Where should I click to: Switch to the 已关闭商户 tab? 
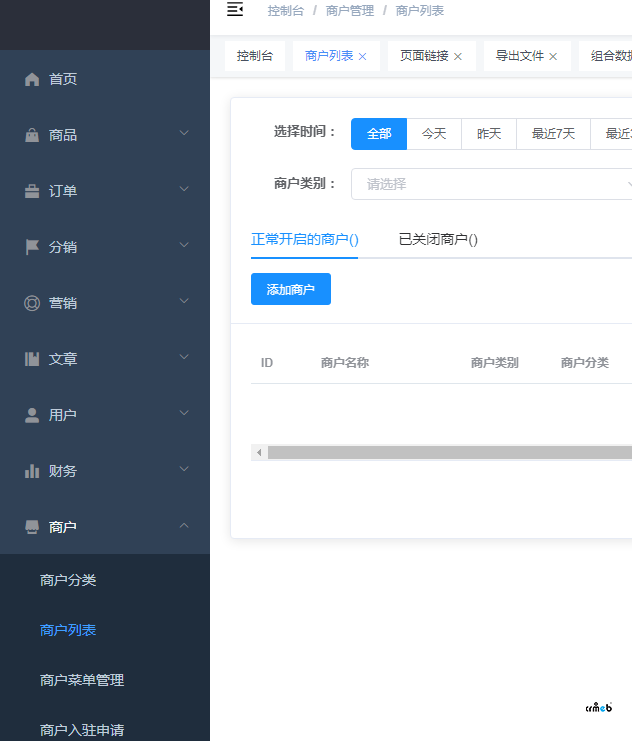pyautogui.click(x=438, y=239)
